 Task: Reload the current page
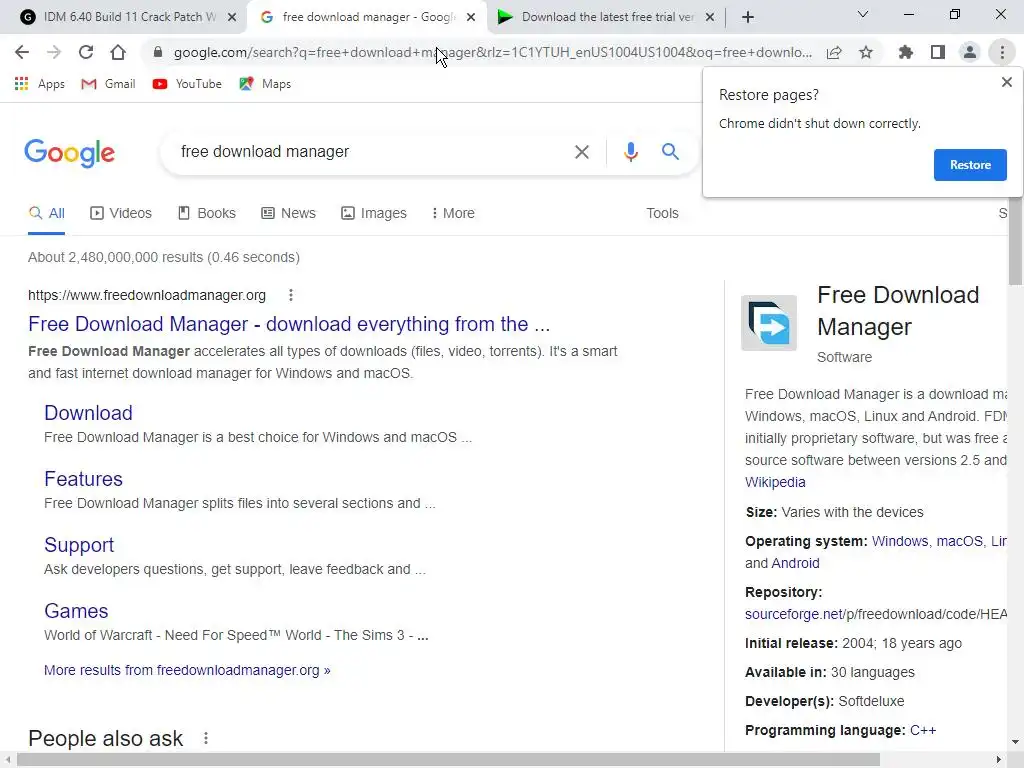pyautogui.click(x=86, y=52)
